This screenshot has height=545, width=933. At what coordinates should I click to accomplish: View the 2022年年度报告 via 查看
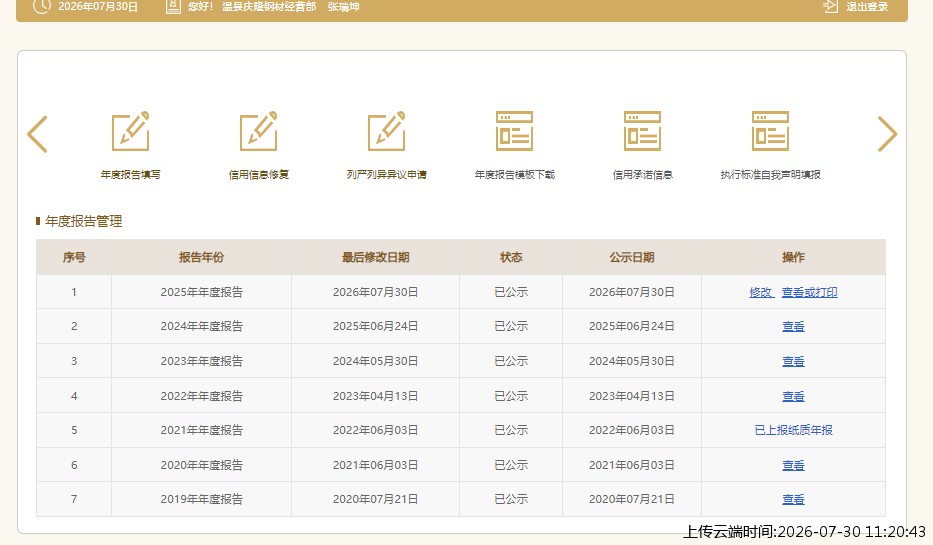(x=793, y=396)
